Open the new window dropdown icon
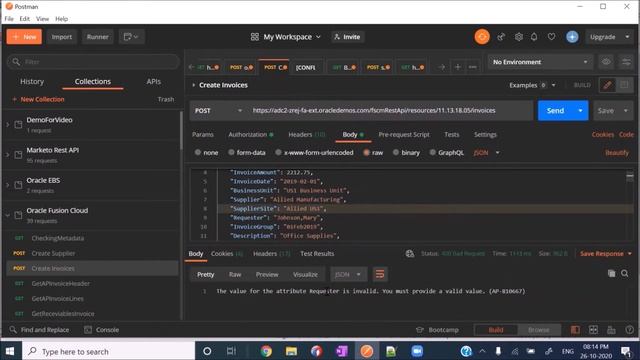Image resolution: width=640 pixels, height=360 pixels. 131,37
